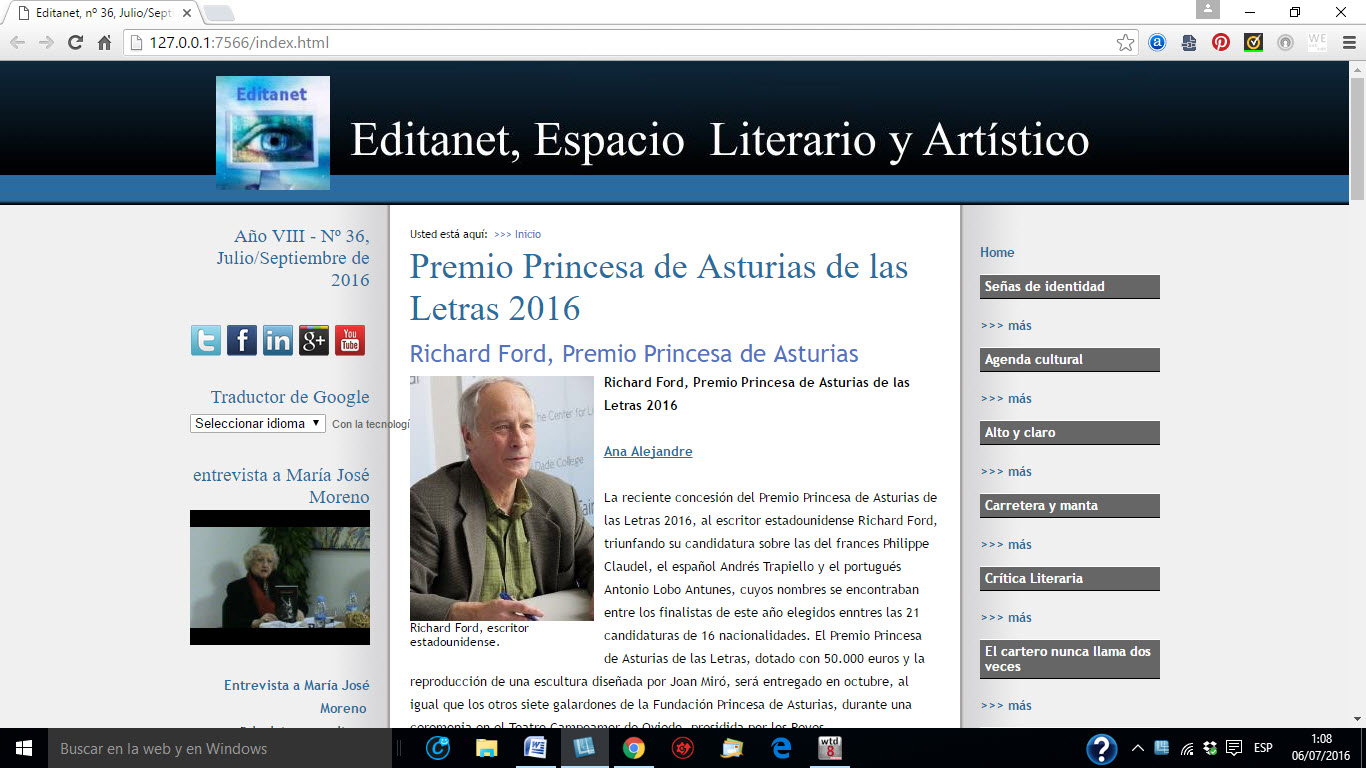Show hidden system tray icons

[x=1137, y=748]
